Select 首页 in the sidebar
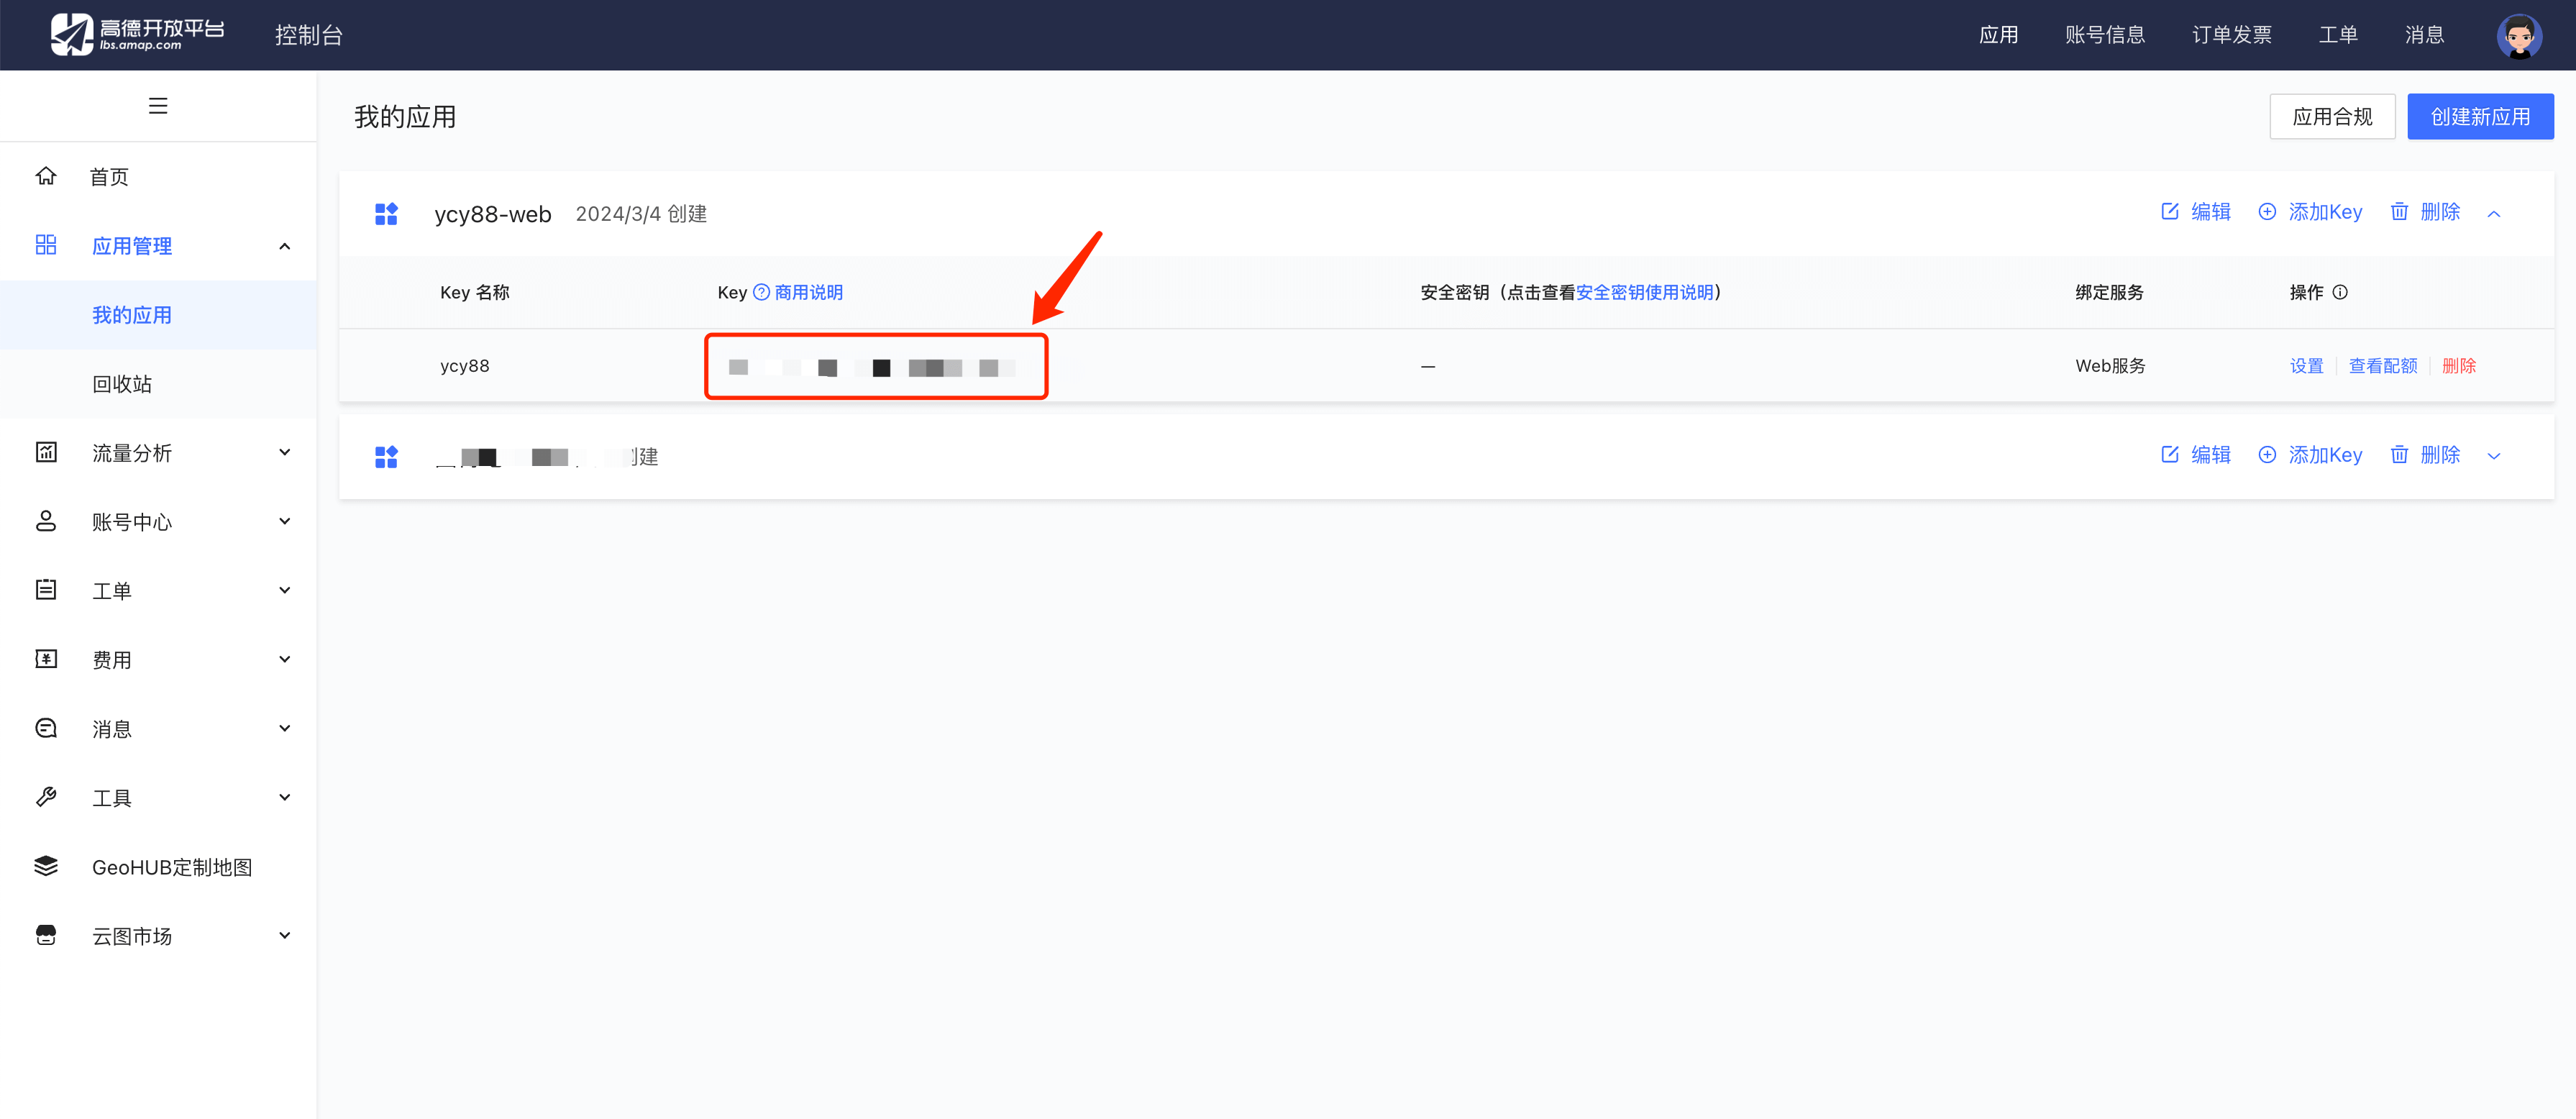Image resolution: width=2576 pixels, height=1119 pixels. (x=109, y=177)
